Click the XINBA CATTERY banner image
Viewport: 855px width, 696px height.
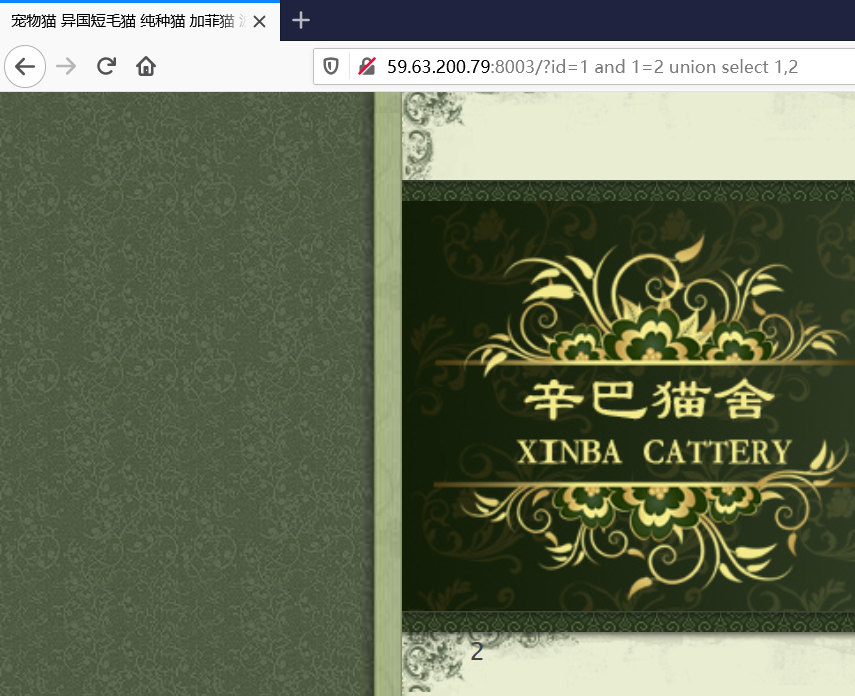pyautogui.click(x=628, y=406)
